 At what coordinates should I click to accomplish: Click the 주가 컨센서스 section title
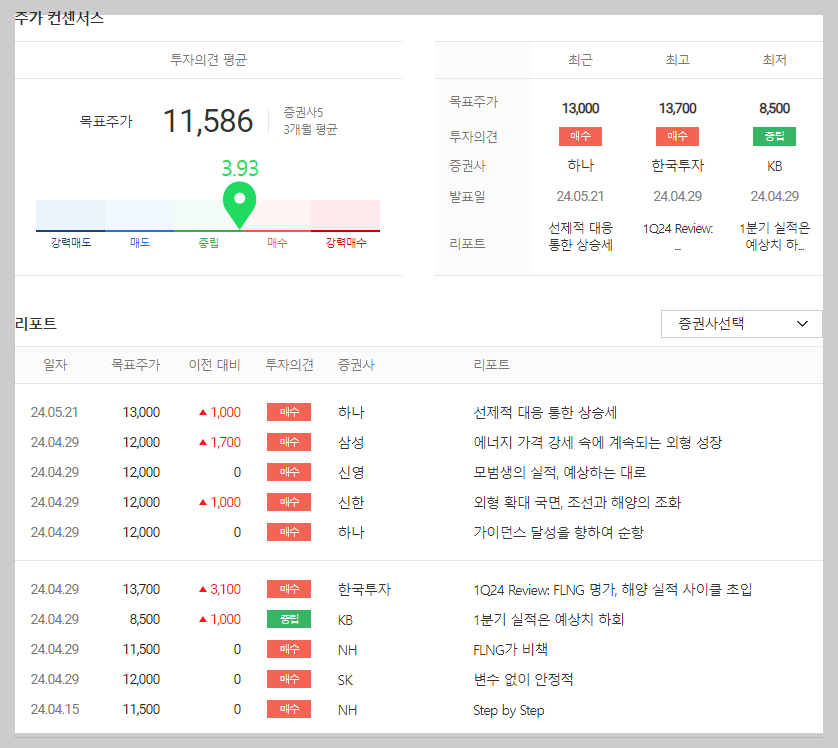pos(59,18)
